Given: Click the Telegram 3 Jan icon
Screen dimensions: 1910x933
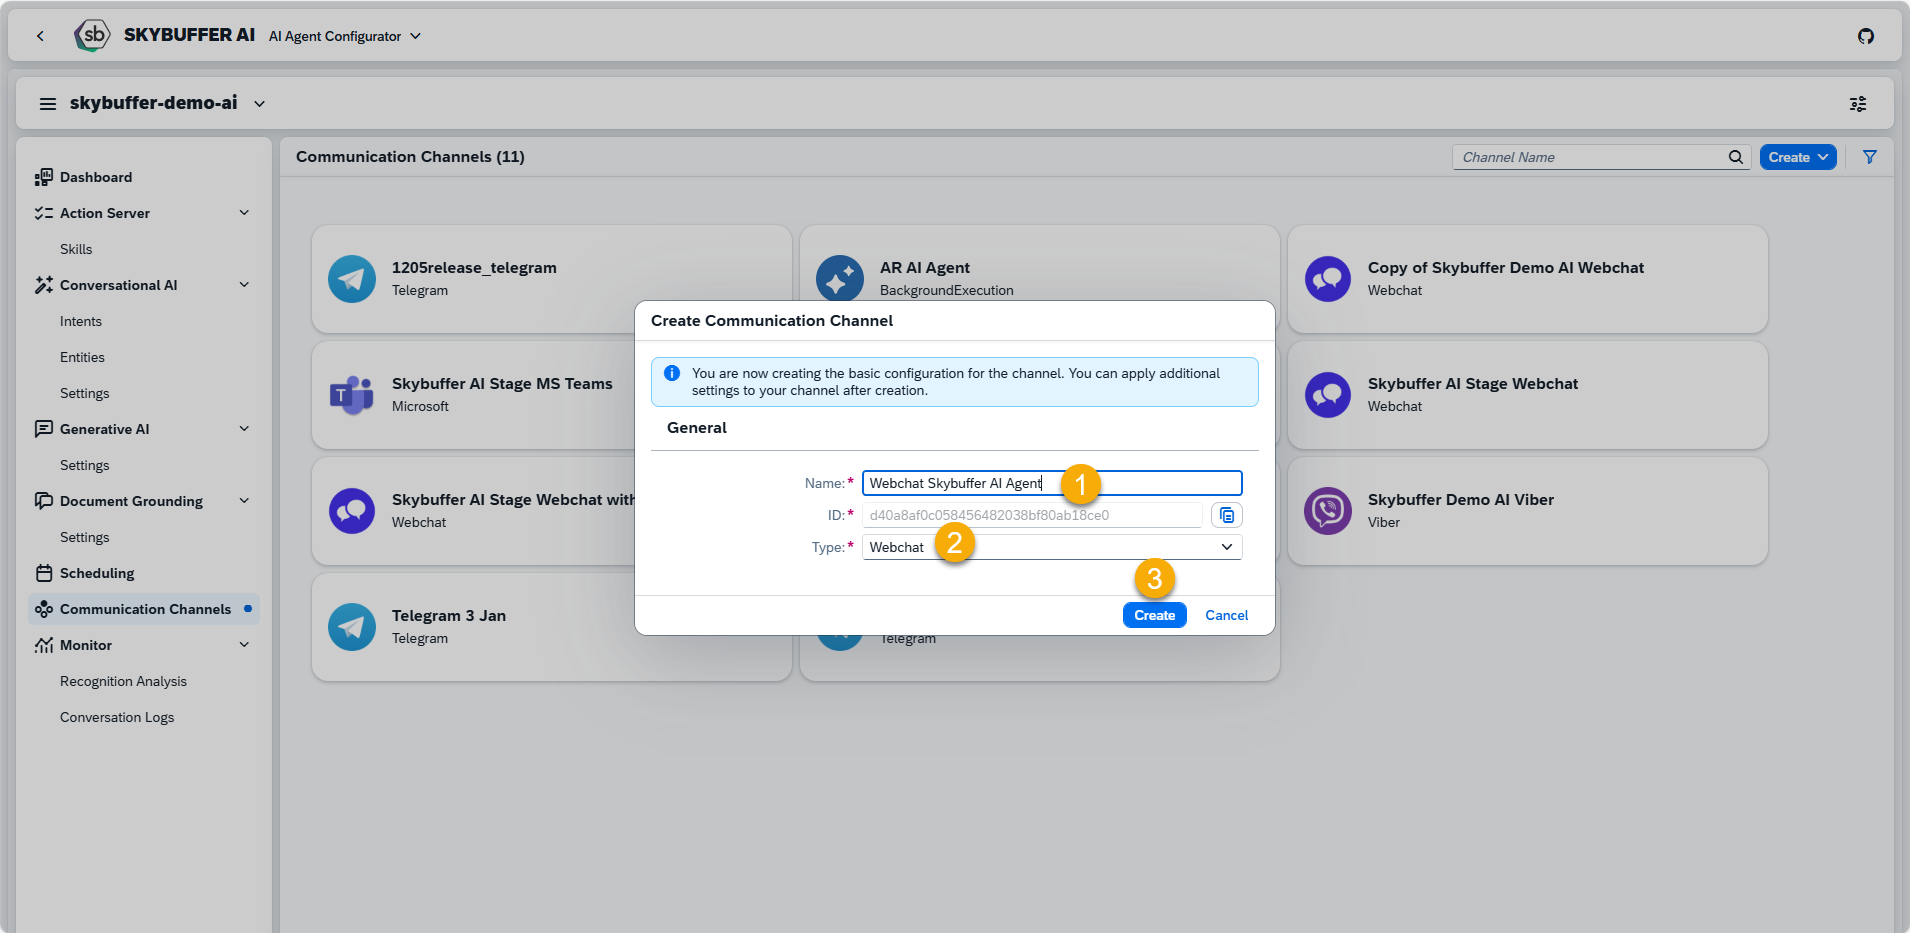Looking at the screenshot, I should point(352,627).
